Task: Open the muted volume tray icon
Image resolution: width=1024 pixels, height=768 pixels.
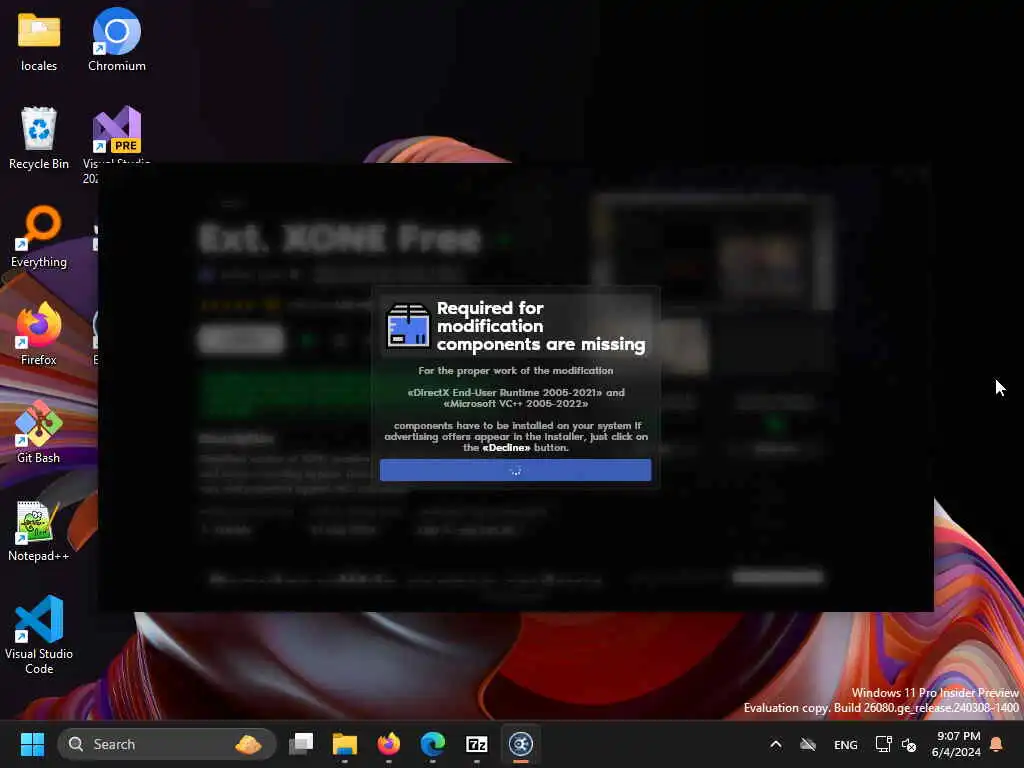Action: tap(909, 744)
